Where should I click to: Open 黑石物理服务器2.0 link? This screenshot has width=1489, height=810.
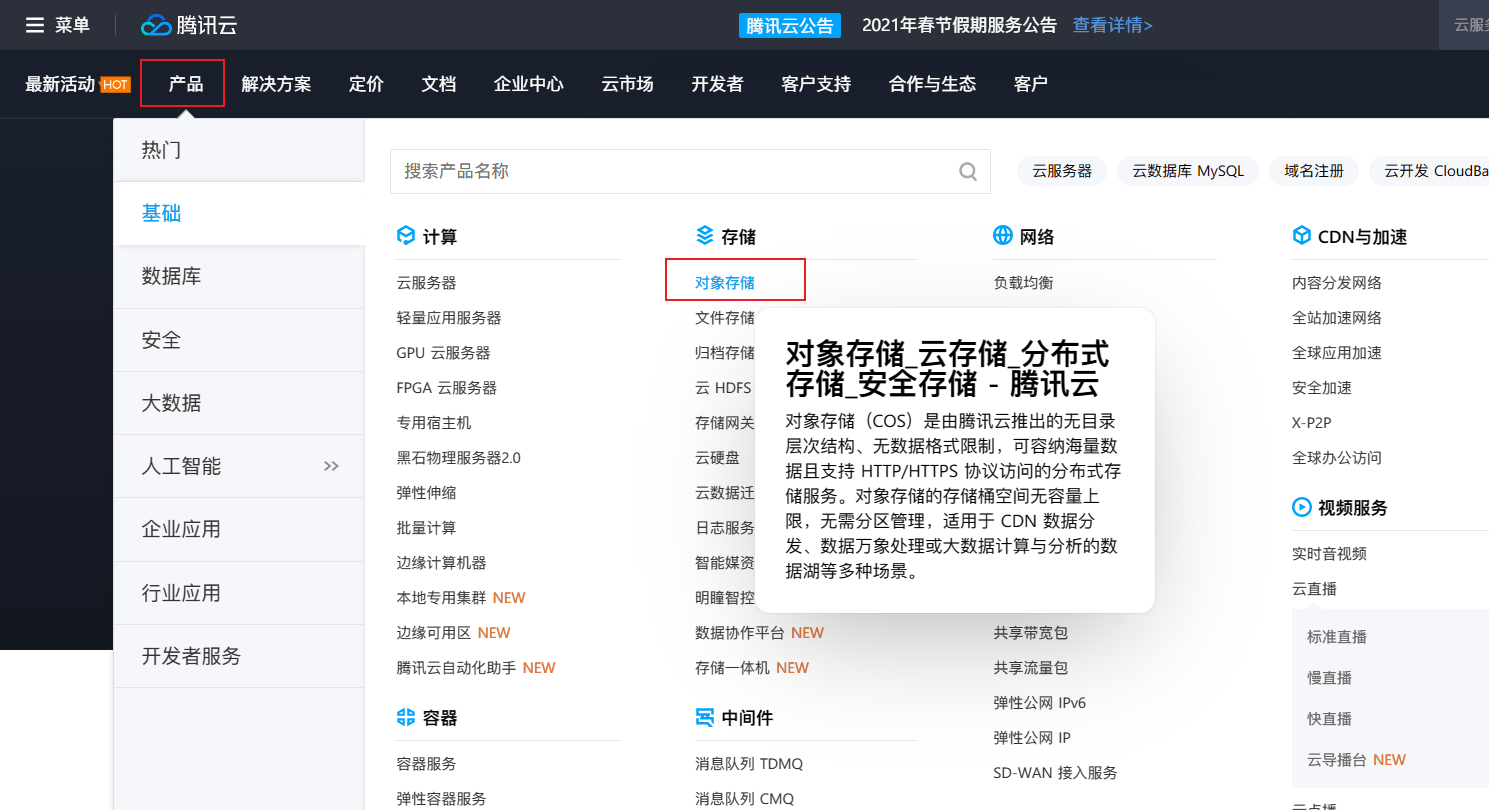point(458,458)
